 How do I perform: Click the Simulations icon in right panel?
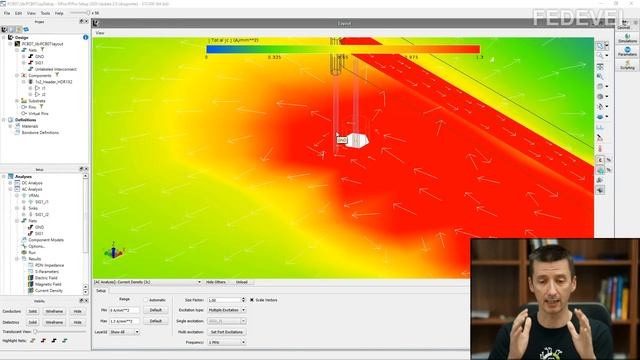pyautogui.click(x=627, y=38)
